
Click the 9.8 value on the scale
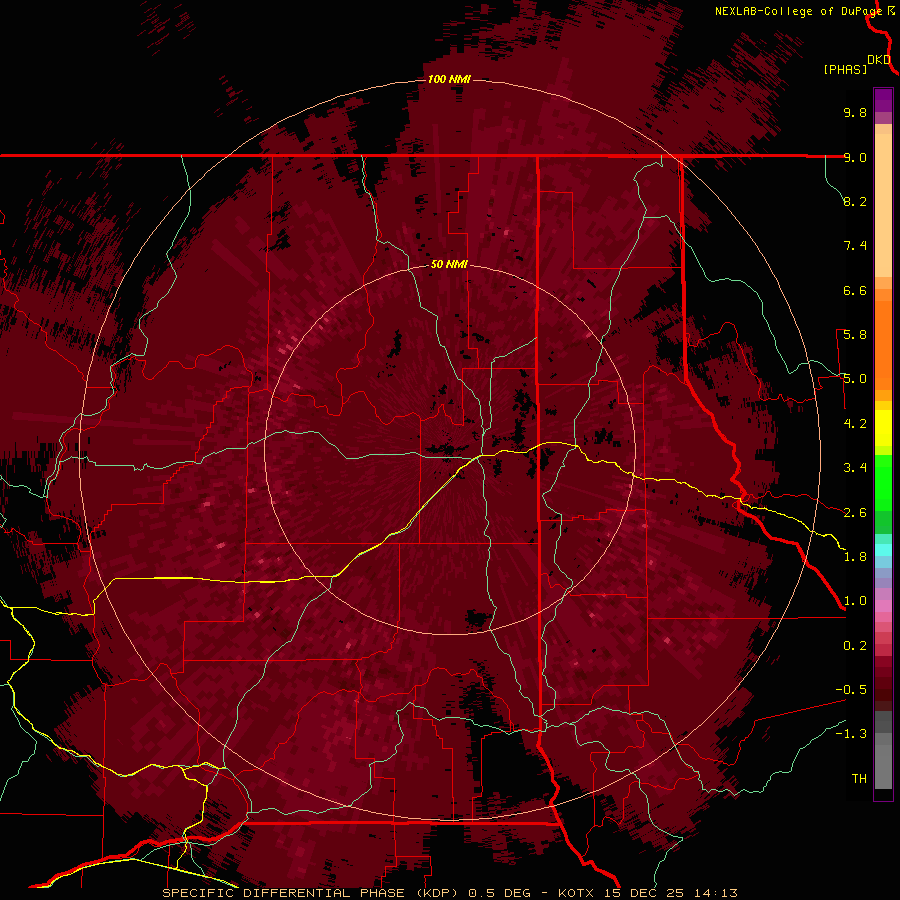point(855,112)
